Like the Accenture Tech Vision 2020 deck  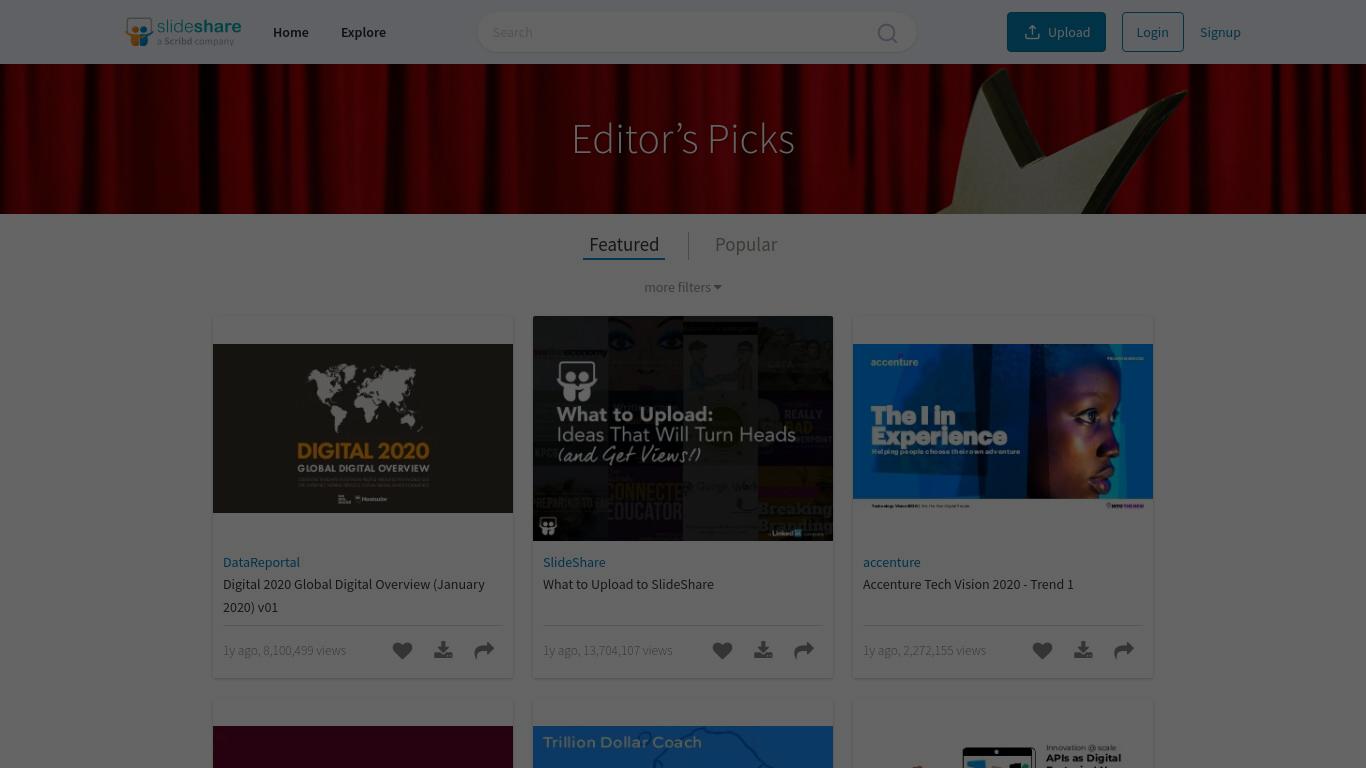[x=1042, y=651]
